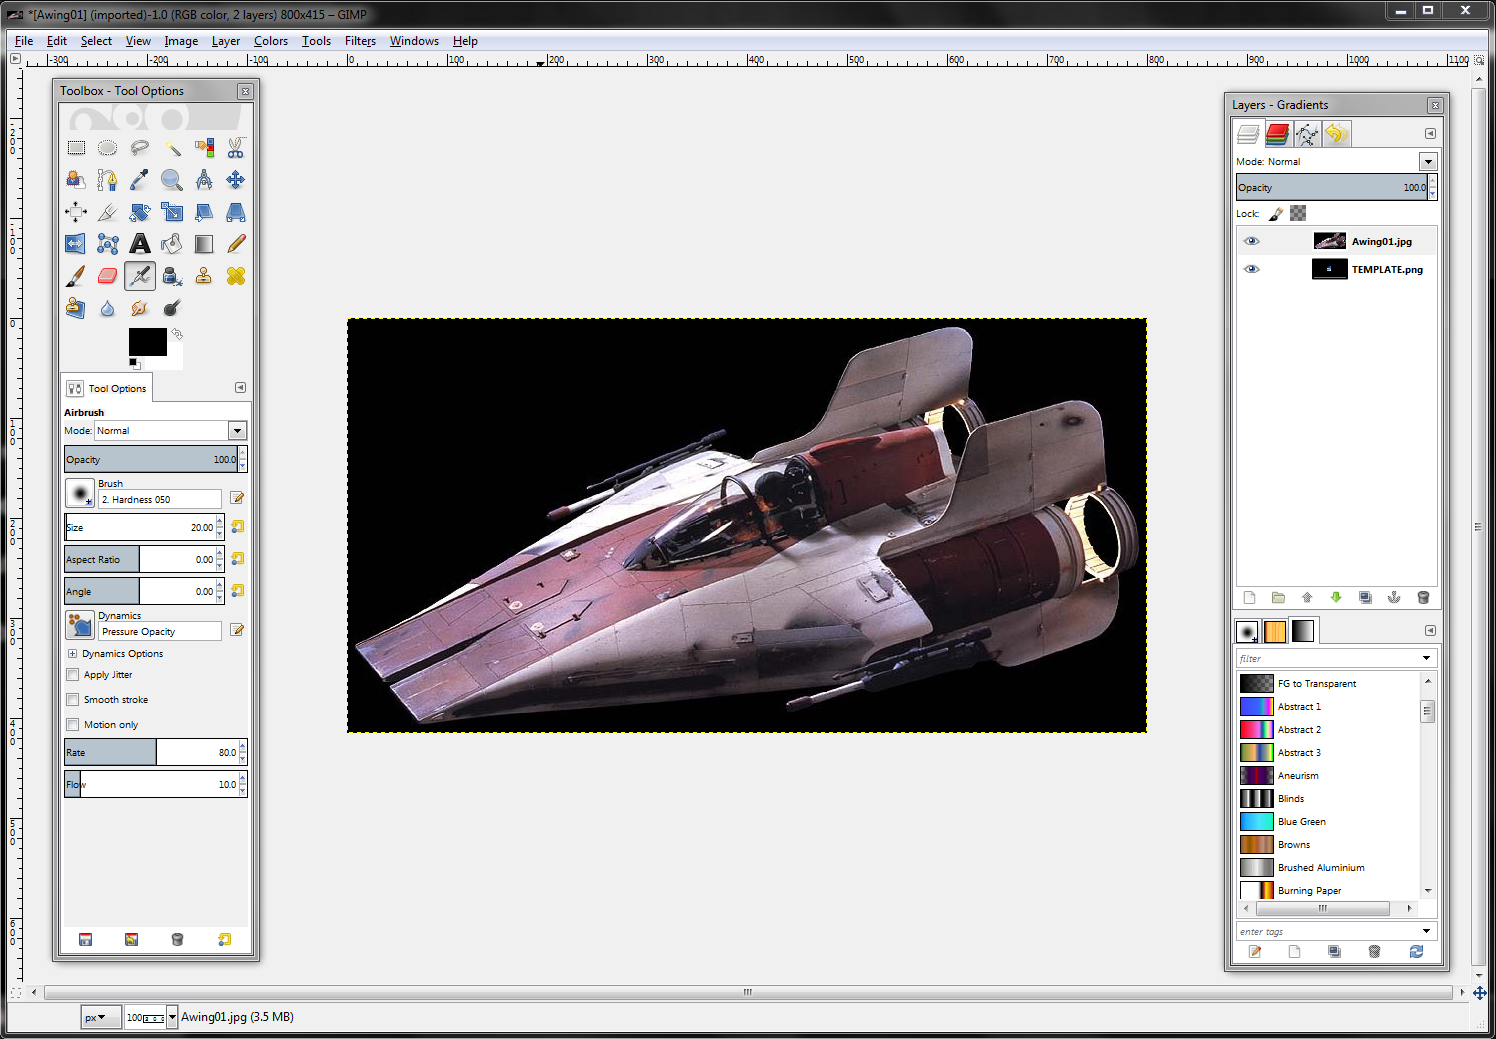
Task: Enable the Smooth stroke checkbox
Action: tap(73, 700)
